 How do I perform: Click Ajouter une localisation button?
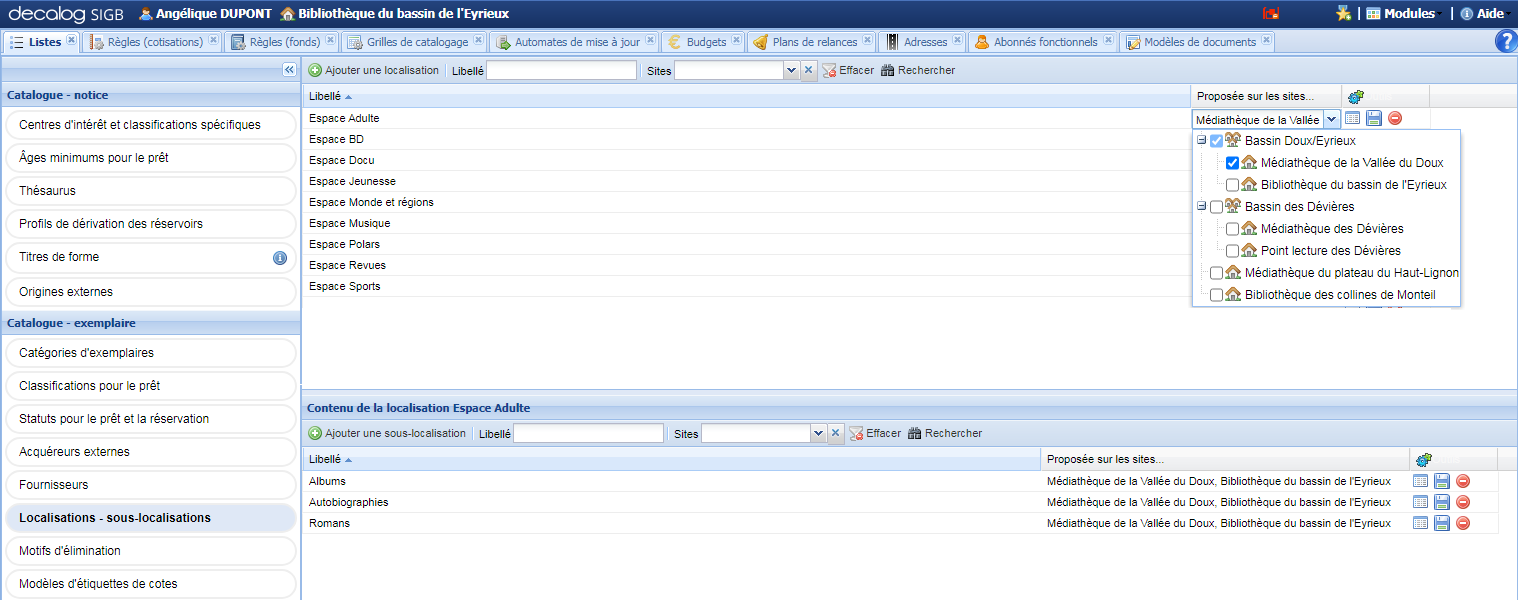(x=373, y=70)
